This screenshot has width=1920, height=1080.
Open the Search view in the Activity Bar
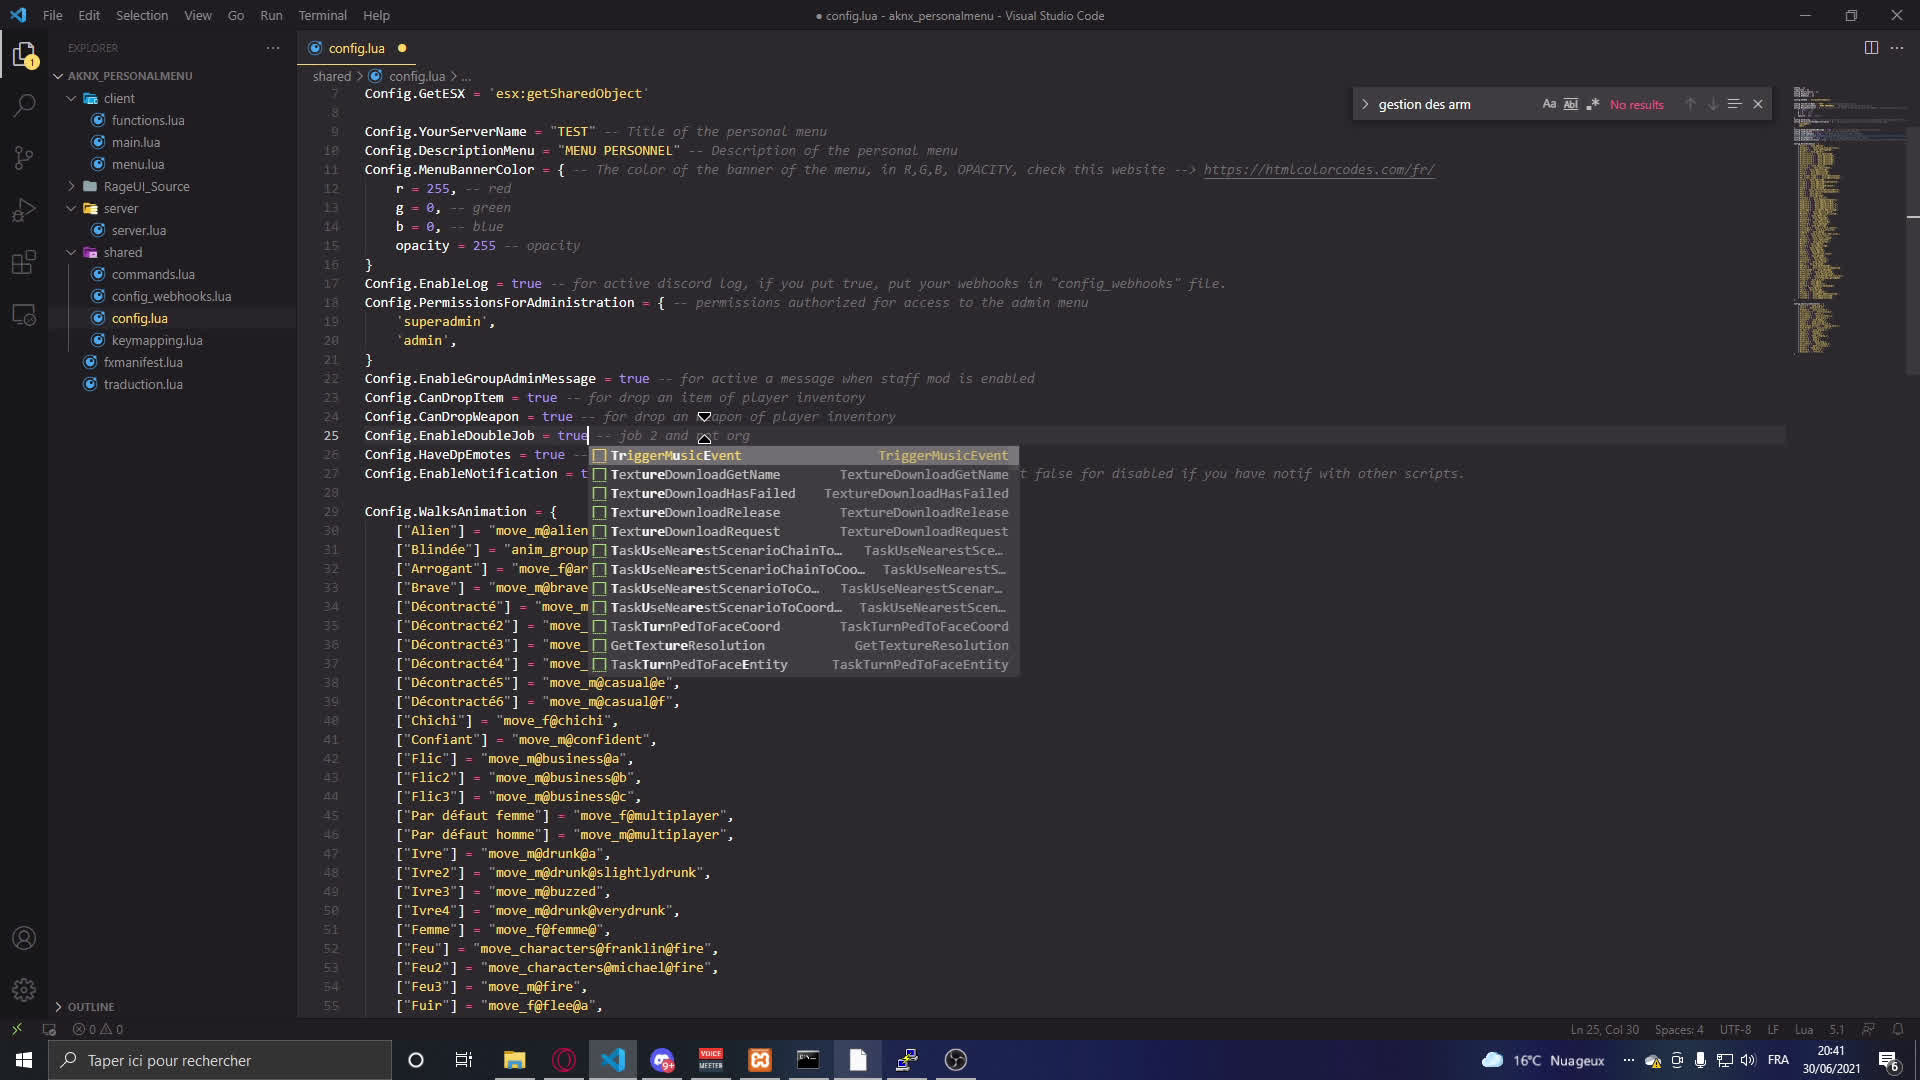coord(24,105)
